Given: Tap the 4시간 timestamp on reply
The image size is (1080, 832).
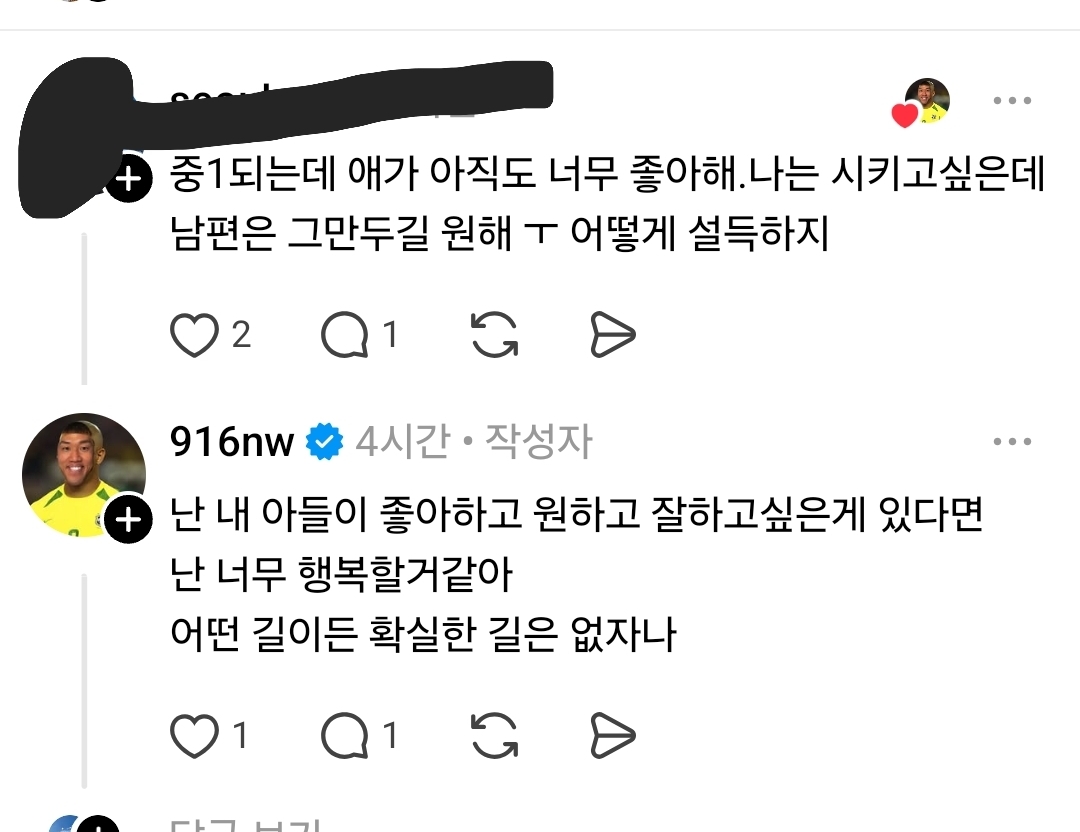Looking at the screenshot, I should [403, 441].
